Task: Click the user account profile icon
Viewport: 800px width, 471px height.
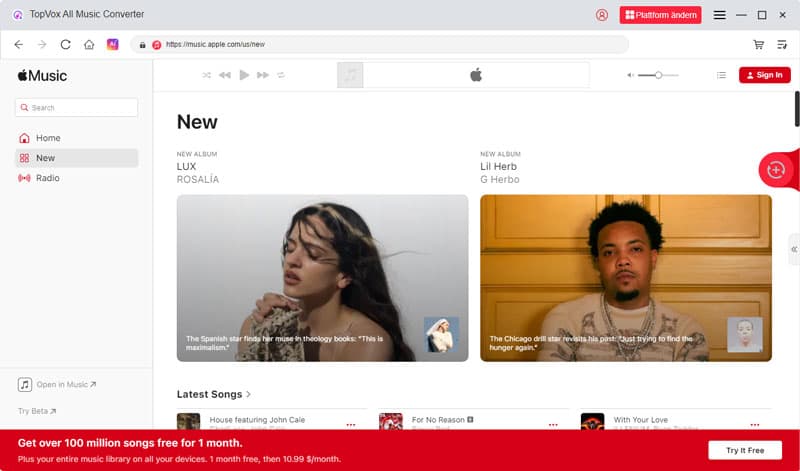Action: click(x=602, y=15)
